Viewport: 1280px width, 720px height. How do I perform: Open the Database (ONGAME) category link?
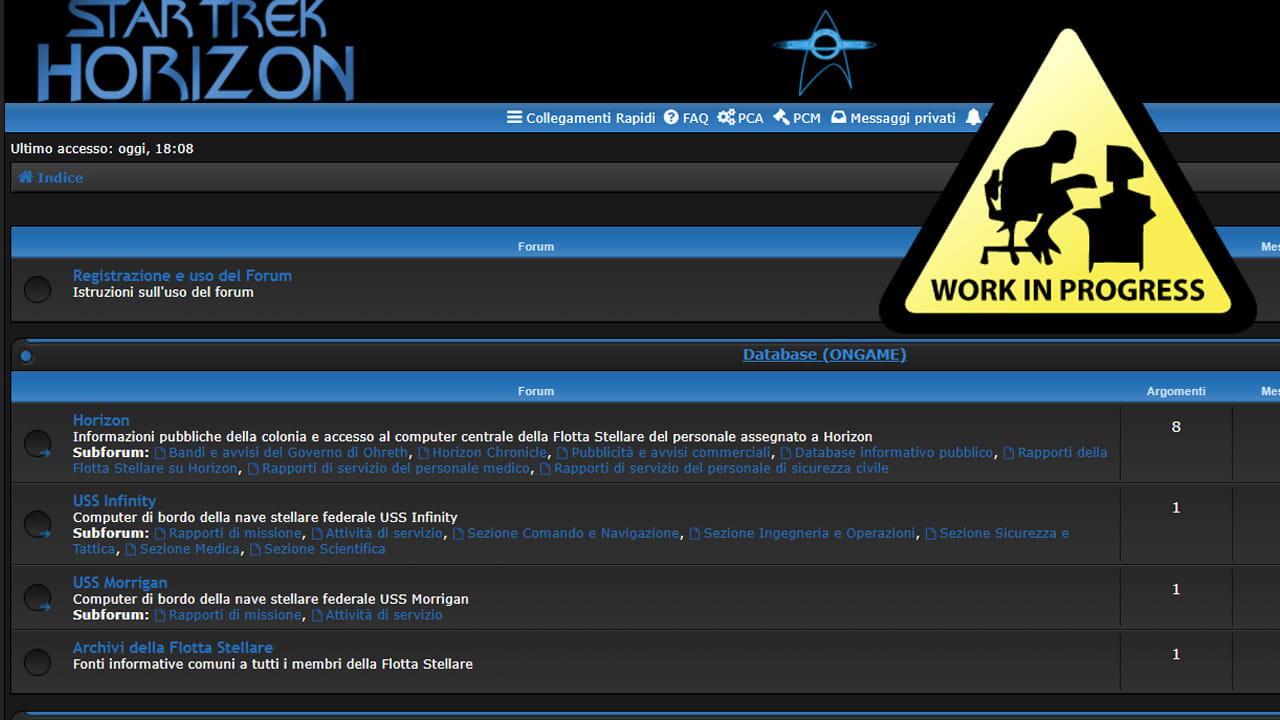(824, 355)
